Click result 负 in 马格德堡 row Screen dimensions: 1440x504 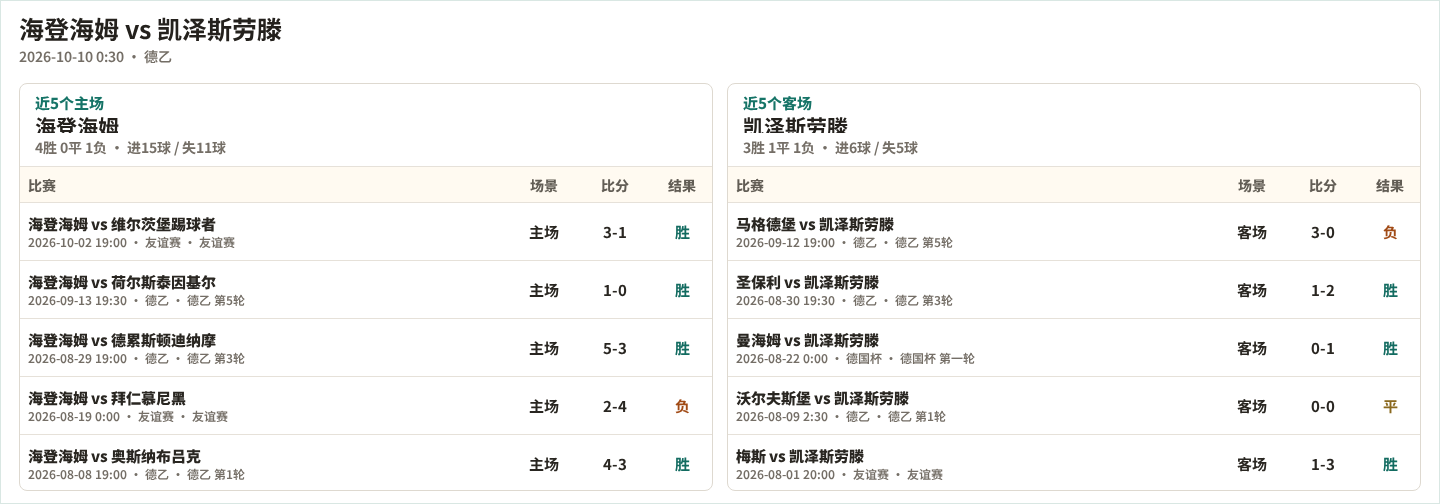coord(1390,232)
